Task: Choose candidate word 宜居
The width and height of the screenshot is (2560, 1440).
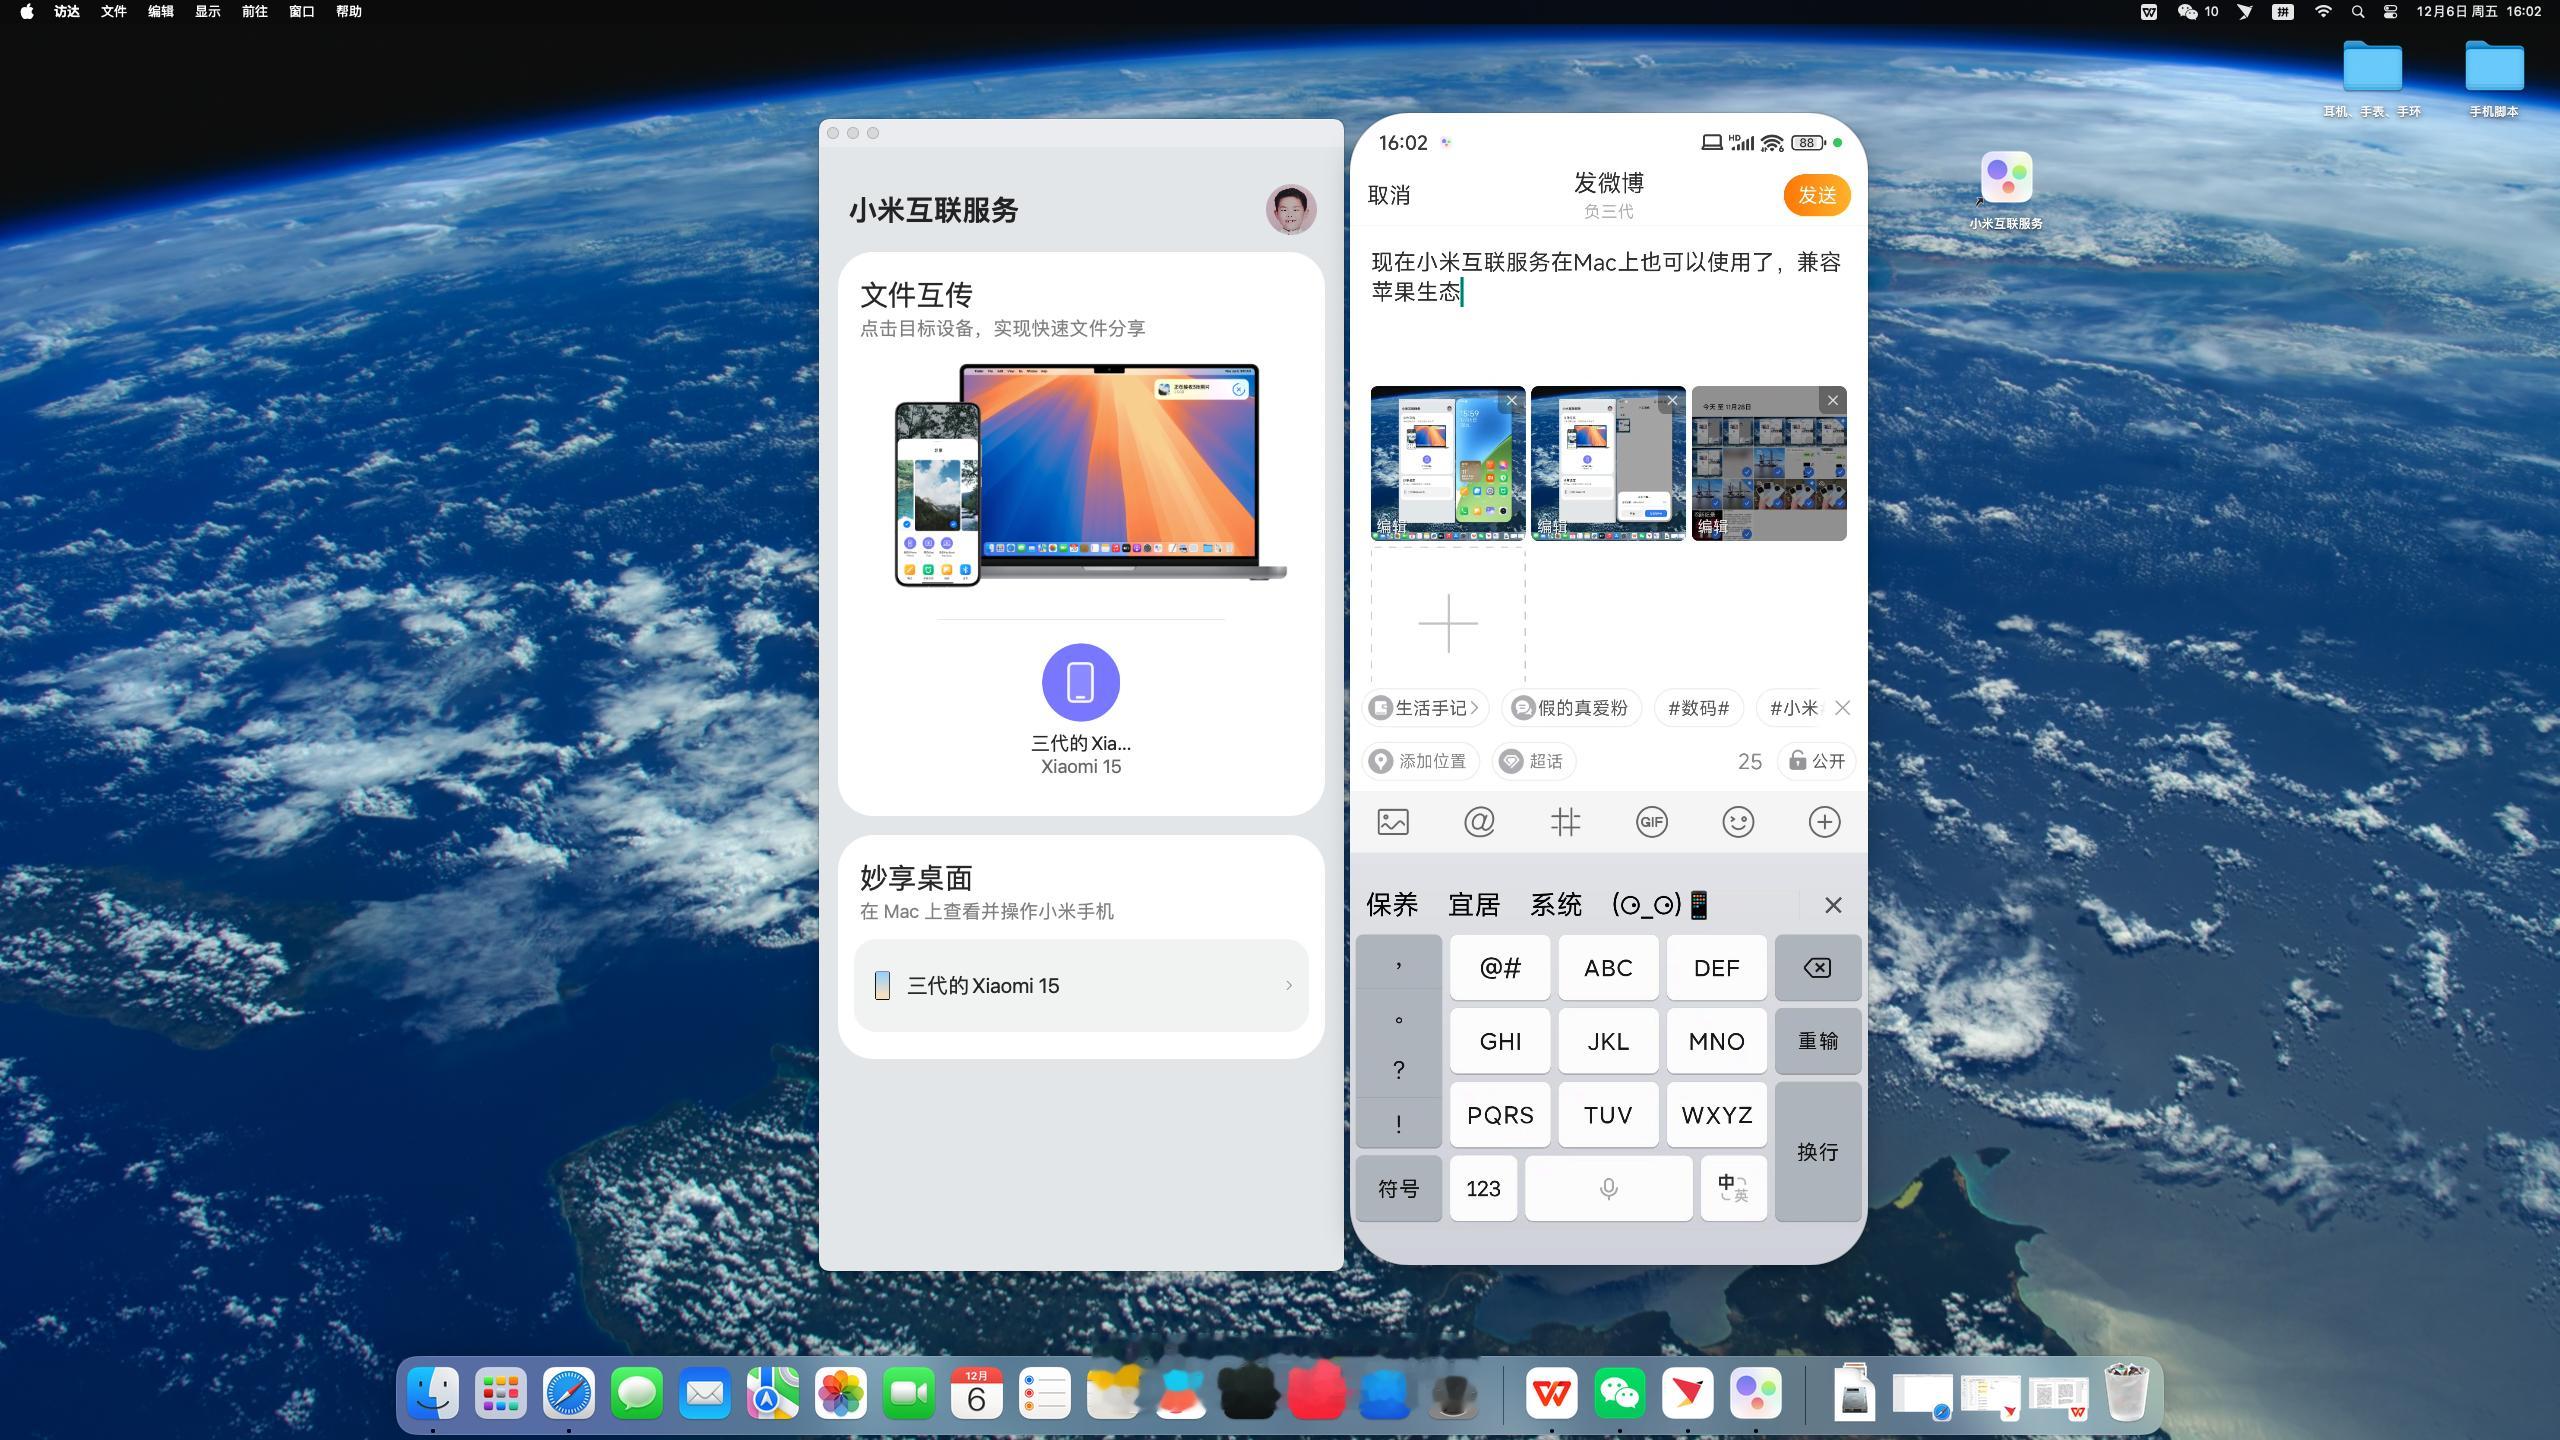Action: [x=1474, y=905]
